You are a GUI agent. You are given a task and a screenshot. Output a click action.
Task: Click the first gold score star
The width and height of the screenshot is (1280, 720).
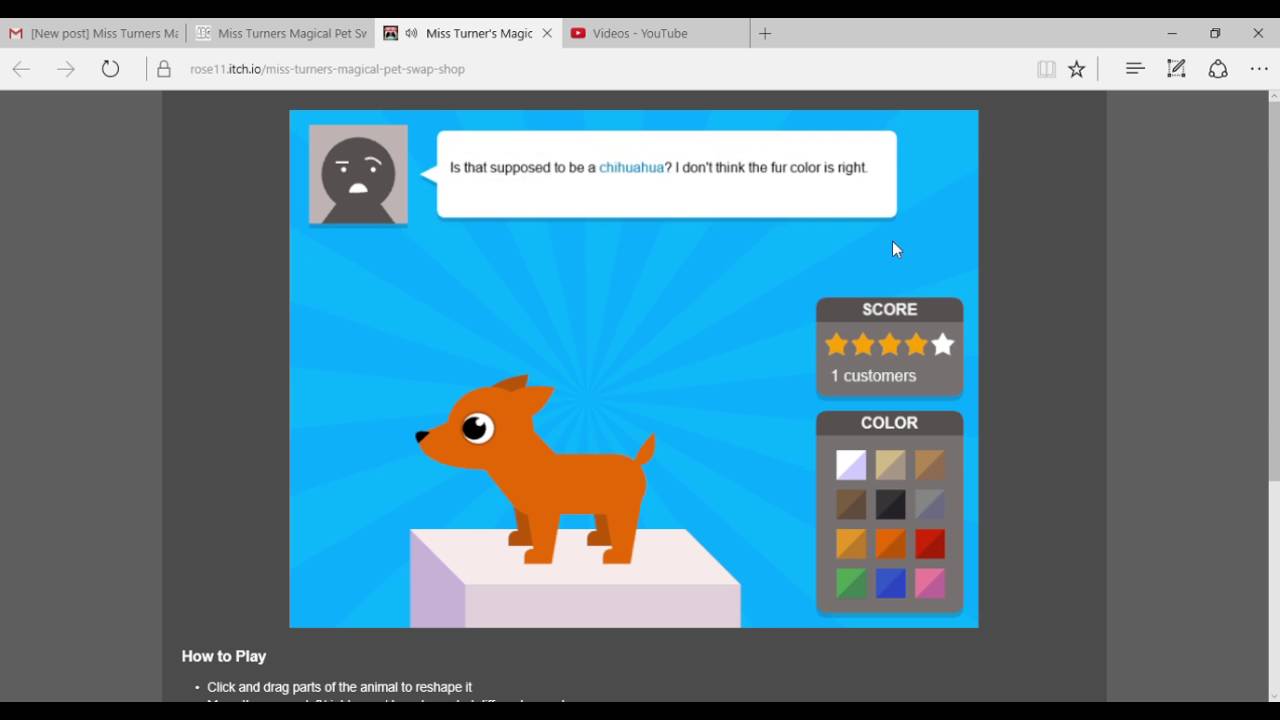836,345
